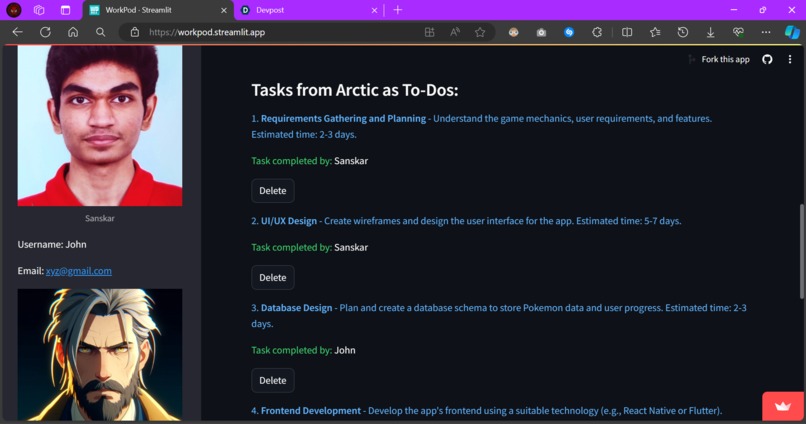The image size is (806, 424).
Task: Delete the Database Design task
Action: 272,380
